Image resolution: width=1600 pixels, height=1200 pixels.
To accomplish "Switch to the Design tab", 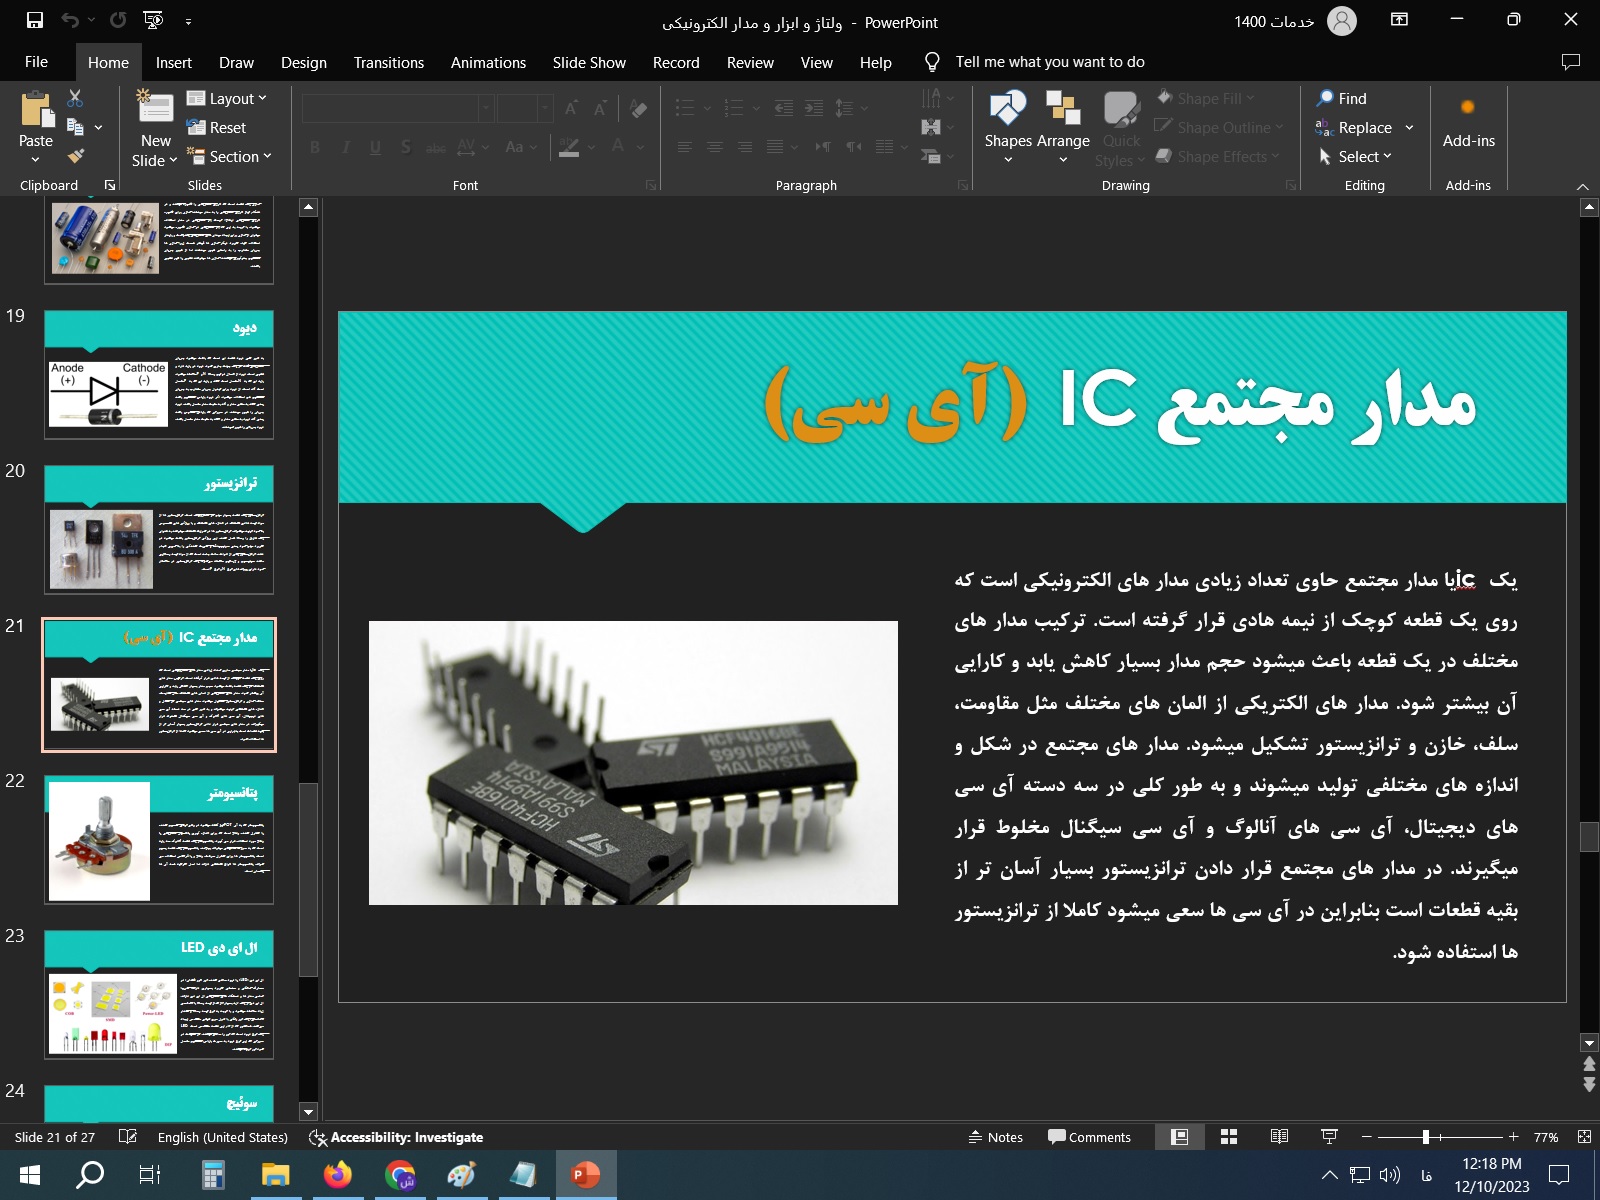I will (x=303, y=62).
